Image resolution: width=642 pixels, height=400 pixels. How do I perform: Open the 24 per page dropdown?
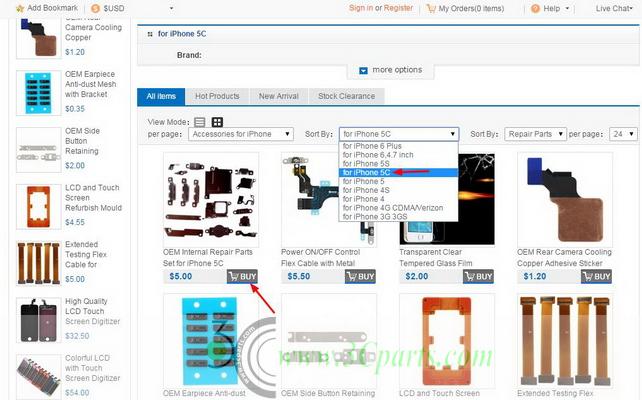(623, 134)
